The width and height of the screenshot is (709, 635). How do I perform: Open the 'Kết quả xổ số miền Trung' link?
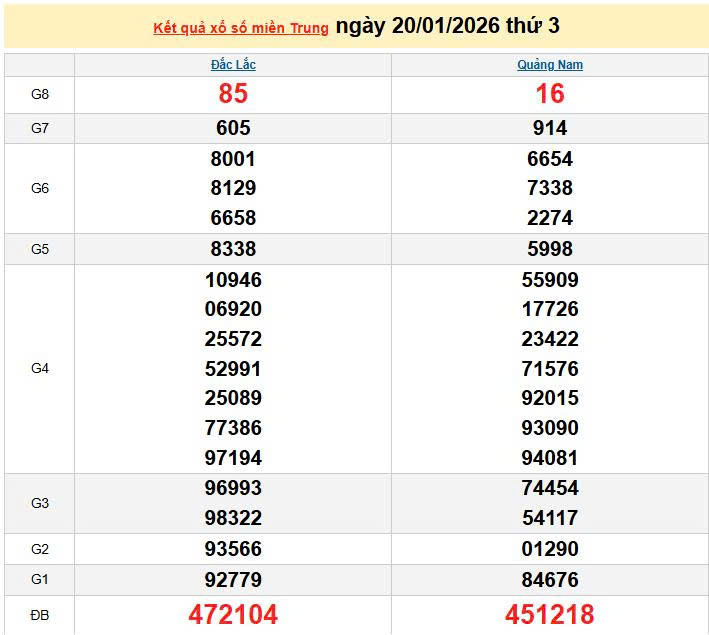[x=240, y=28]
